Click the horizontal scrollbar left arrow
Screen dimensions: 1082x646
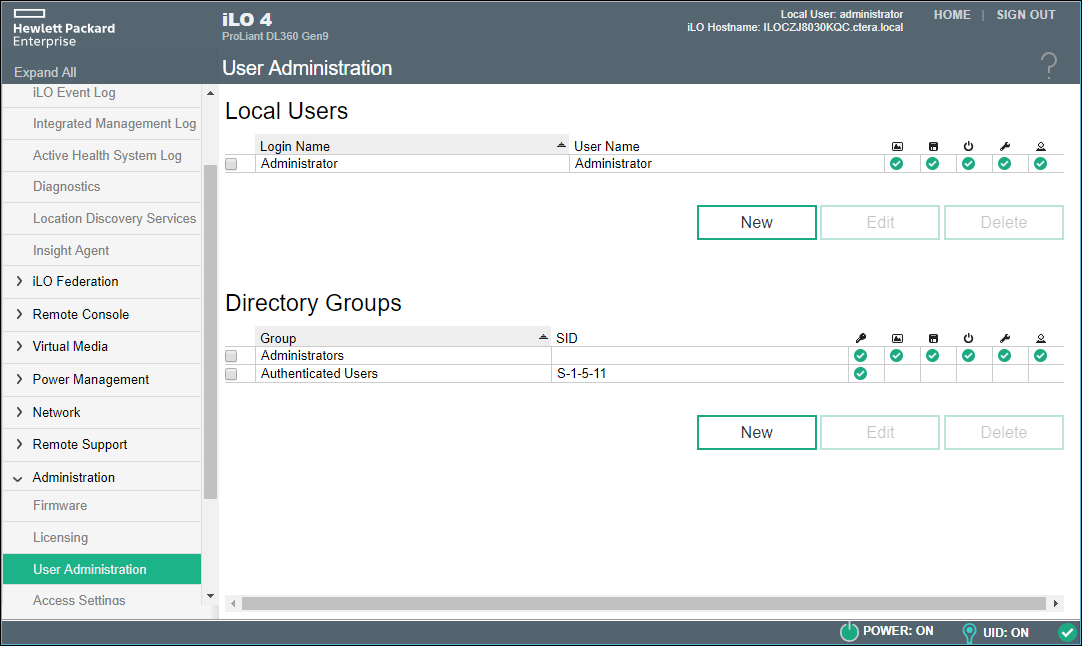[x=233, y=604]
